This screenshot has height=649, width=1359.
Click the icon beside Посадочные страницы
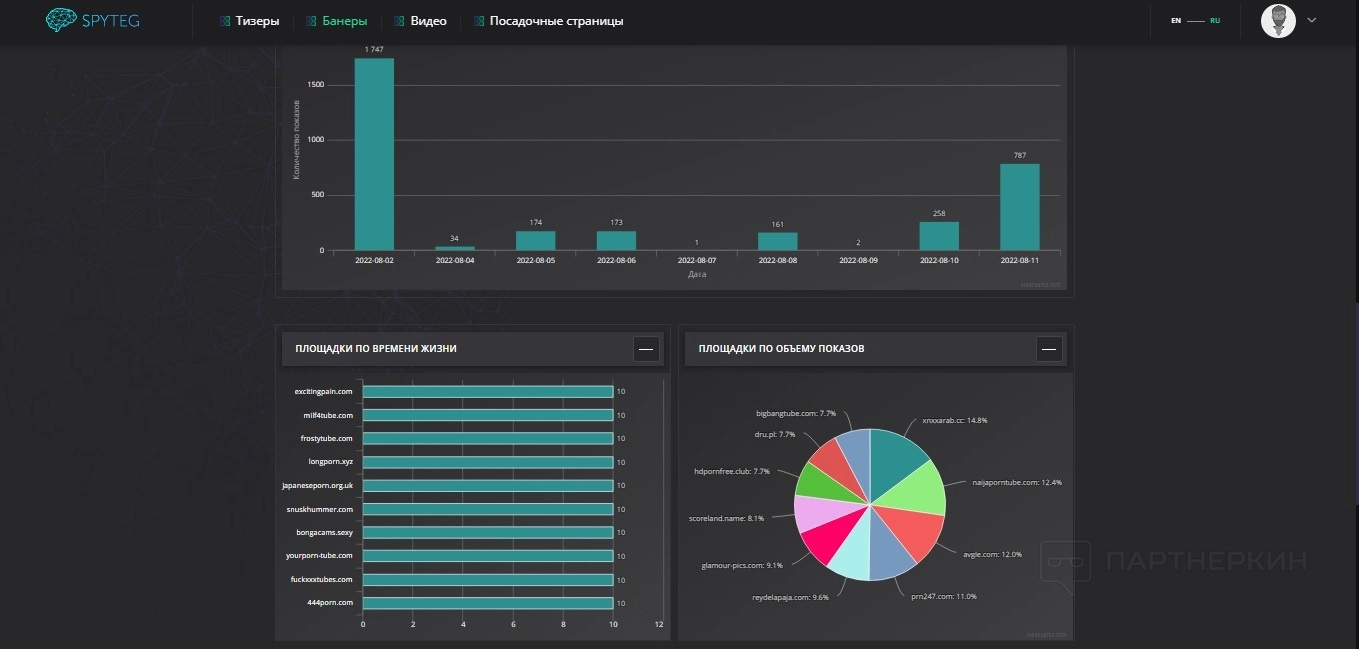point(479,21)
